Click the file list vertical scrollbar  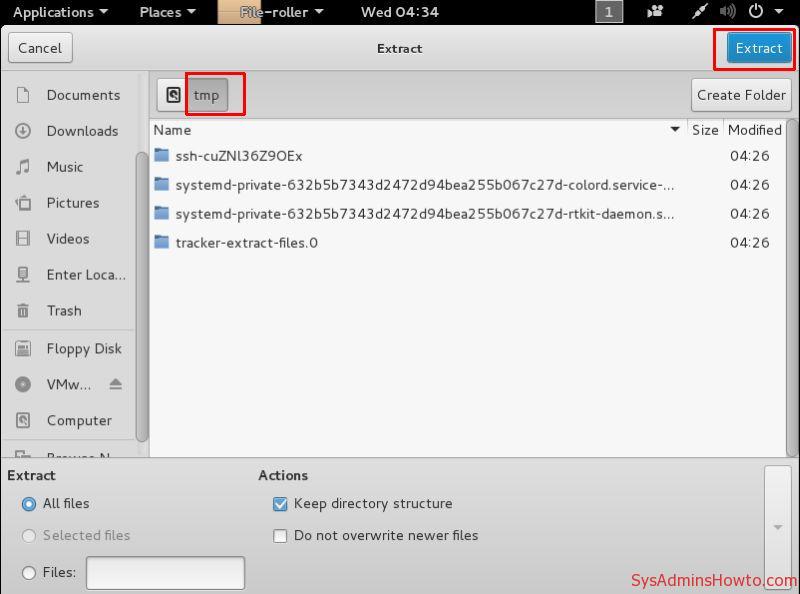791,288
